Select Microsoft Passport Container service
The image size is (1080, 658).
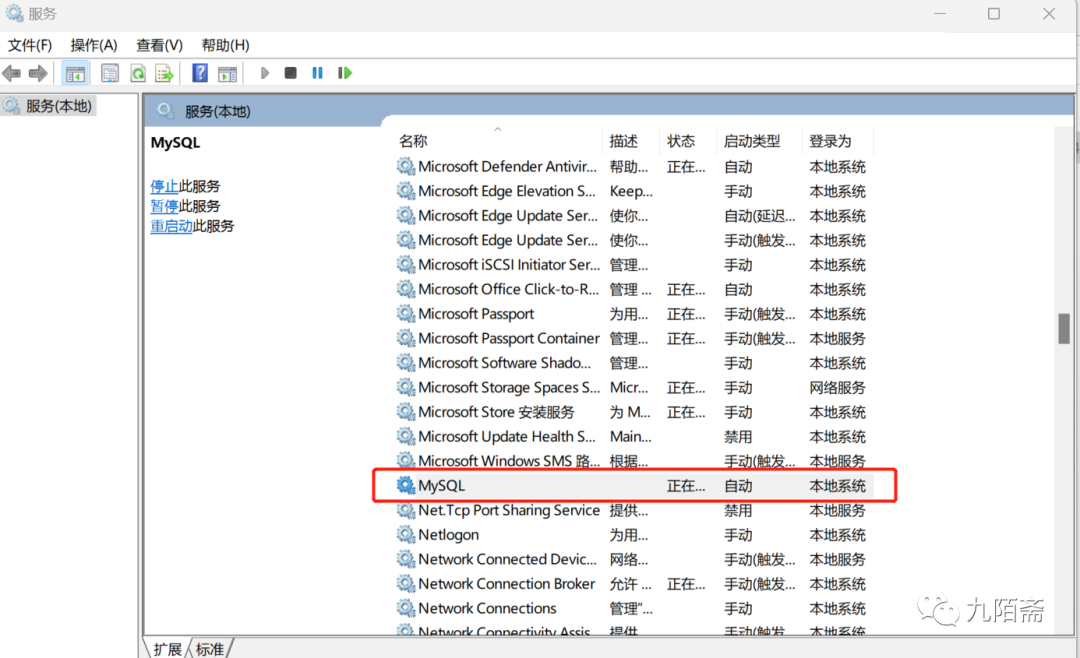634,338
